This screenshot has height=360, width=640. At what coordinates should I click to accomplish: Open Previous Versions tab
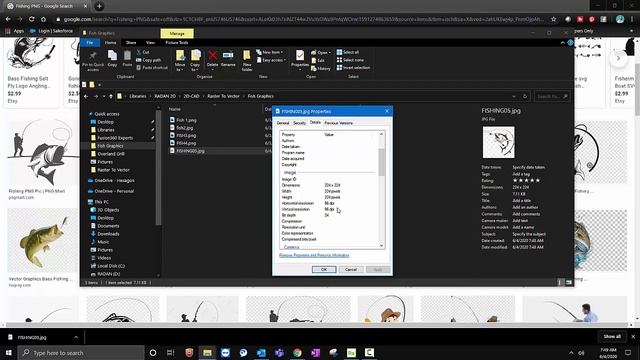pyautogui.click(x=338, y=123)
